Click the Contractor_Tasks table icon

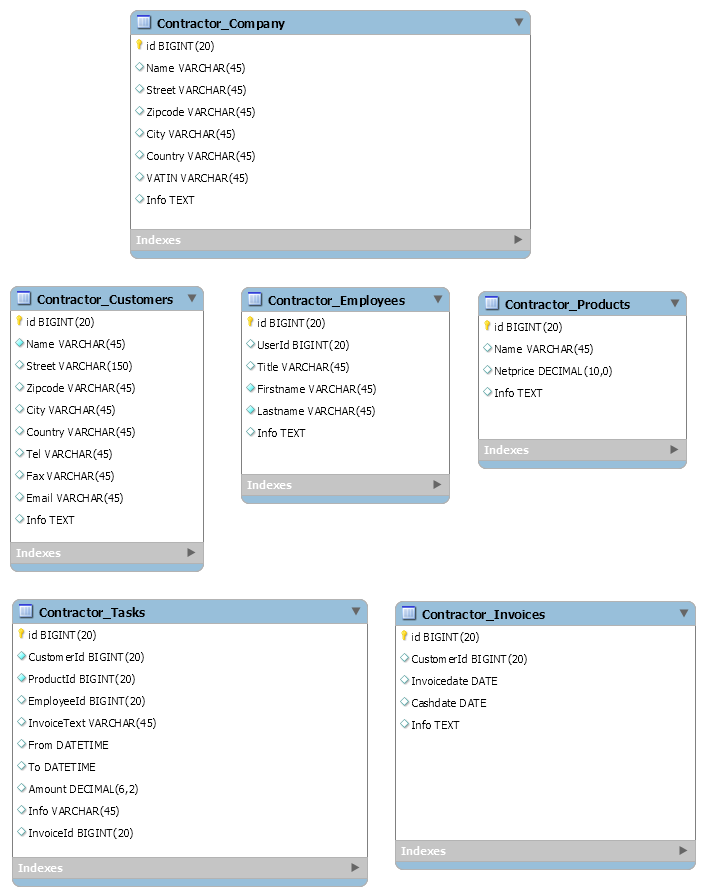(x=26, y=611)
